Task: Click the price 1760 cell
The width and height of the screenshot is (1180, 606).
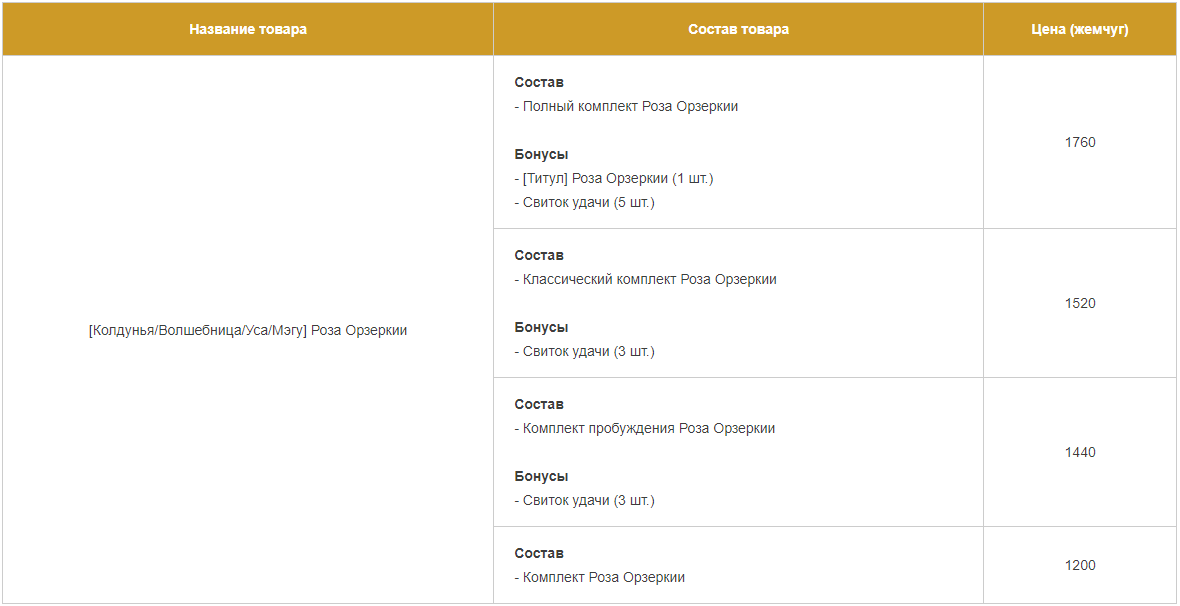Action: 1080,142
